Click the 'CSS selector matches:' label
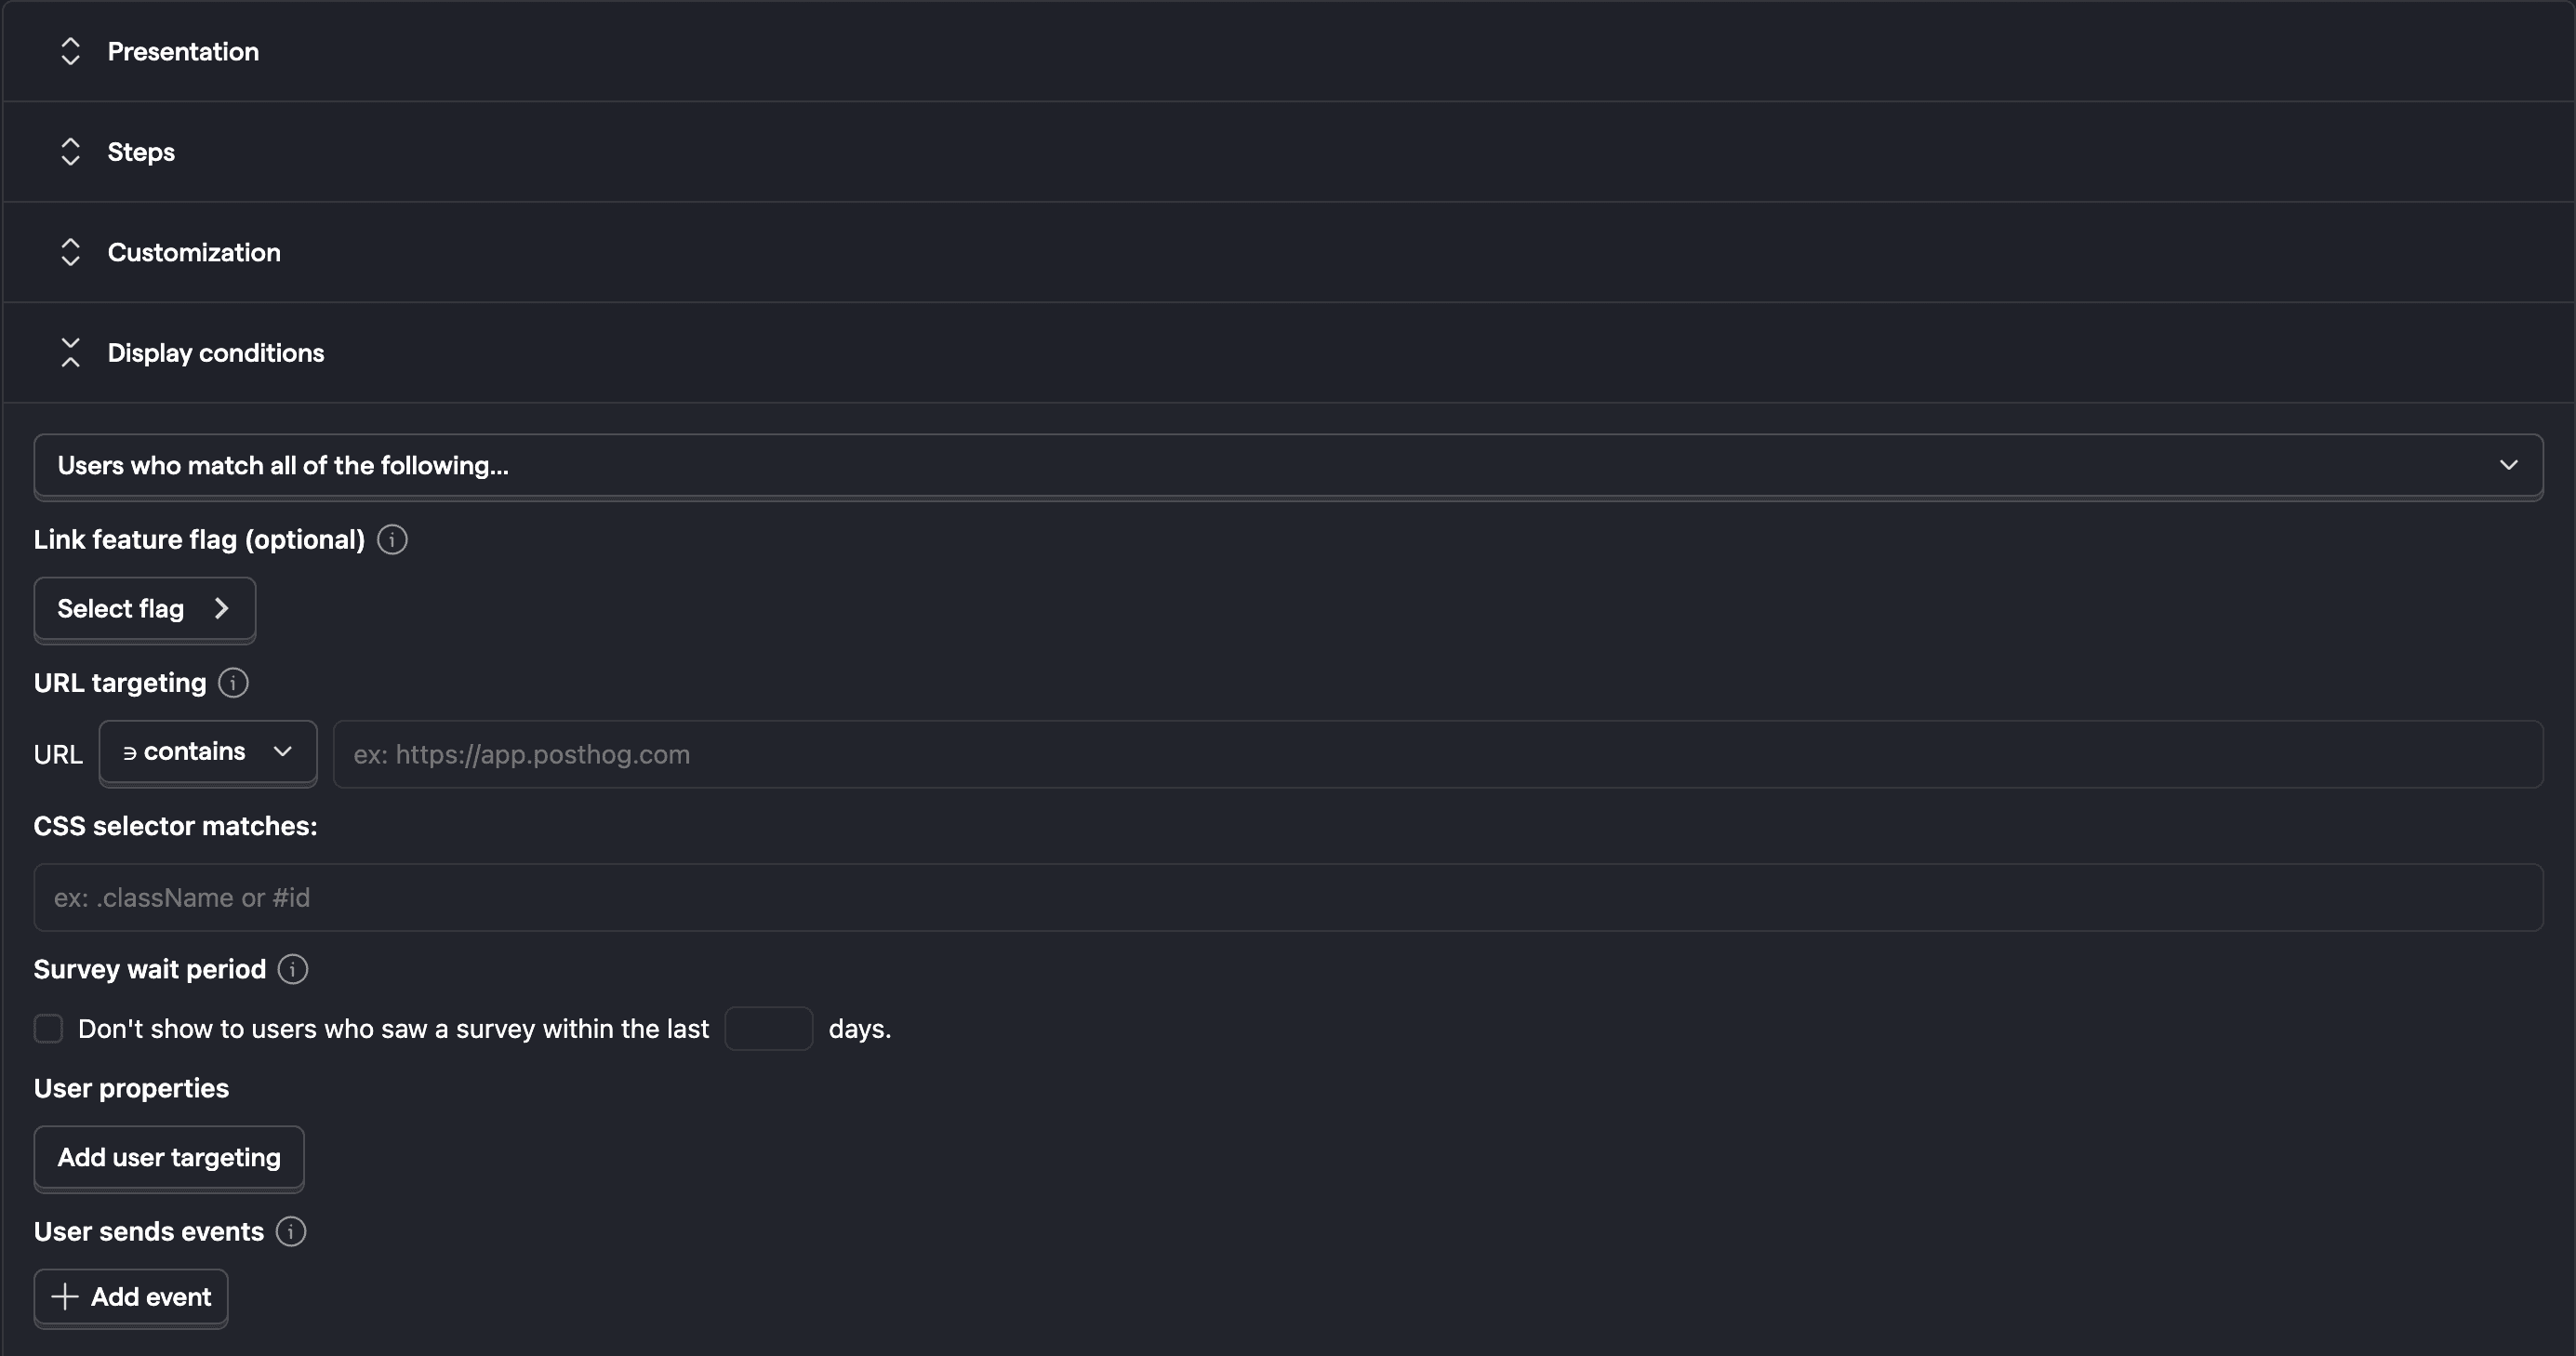 [175, 826]
